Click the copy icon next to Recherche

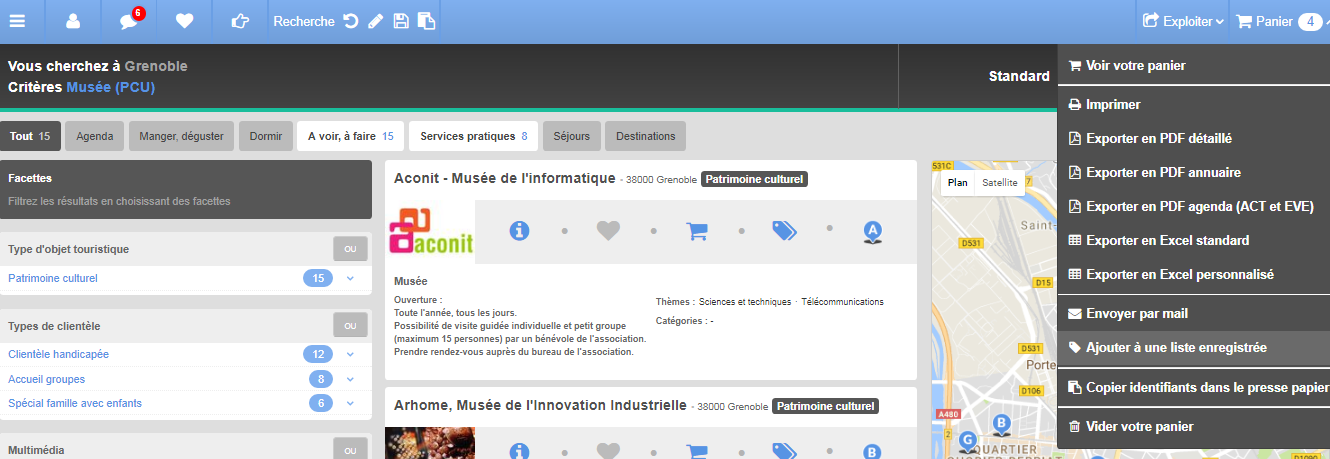(x=426, y=21)
